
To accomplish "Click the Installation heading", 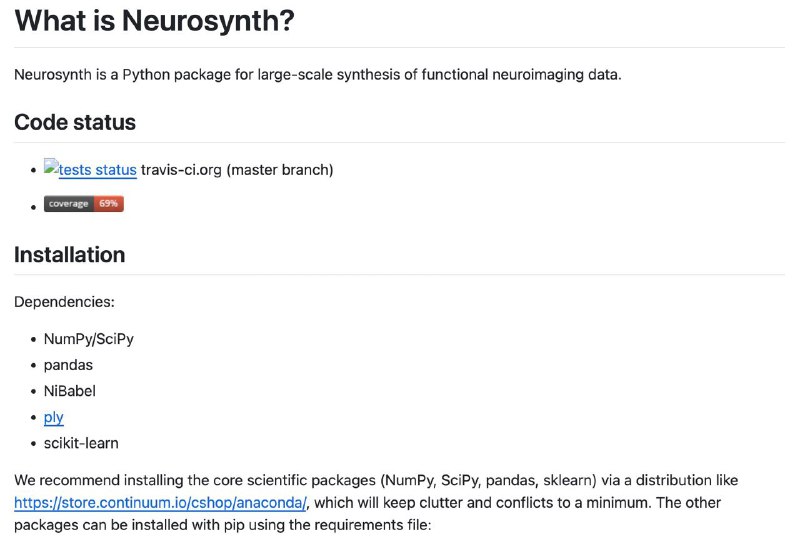I will click(70, 255).
